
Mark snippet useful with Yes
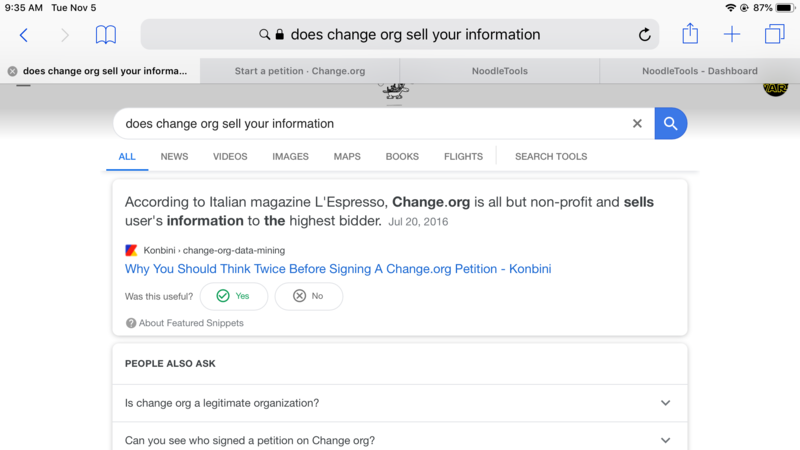(x=234, y=296)
